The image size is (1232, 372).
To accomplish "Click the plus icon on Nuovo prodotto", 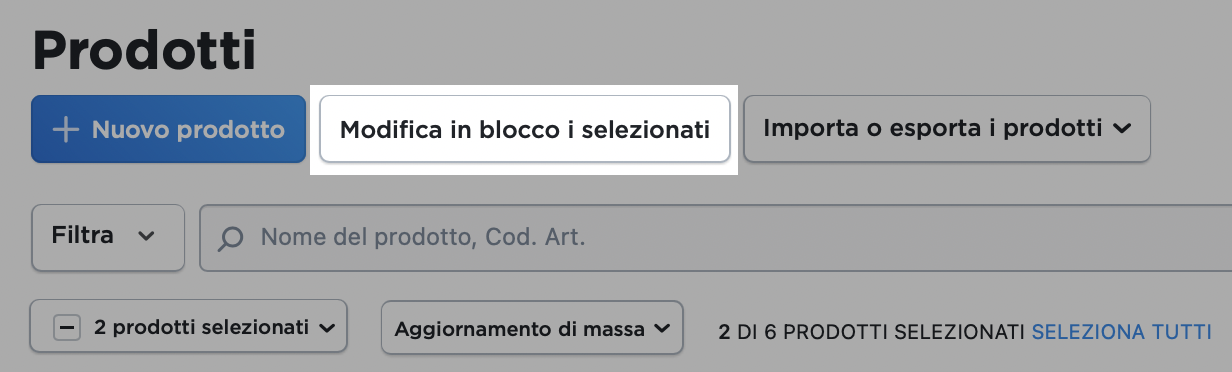I will pyautogui.click(x=65, y=129).
